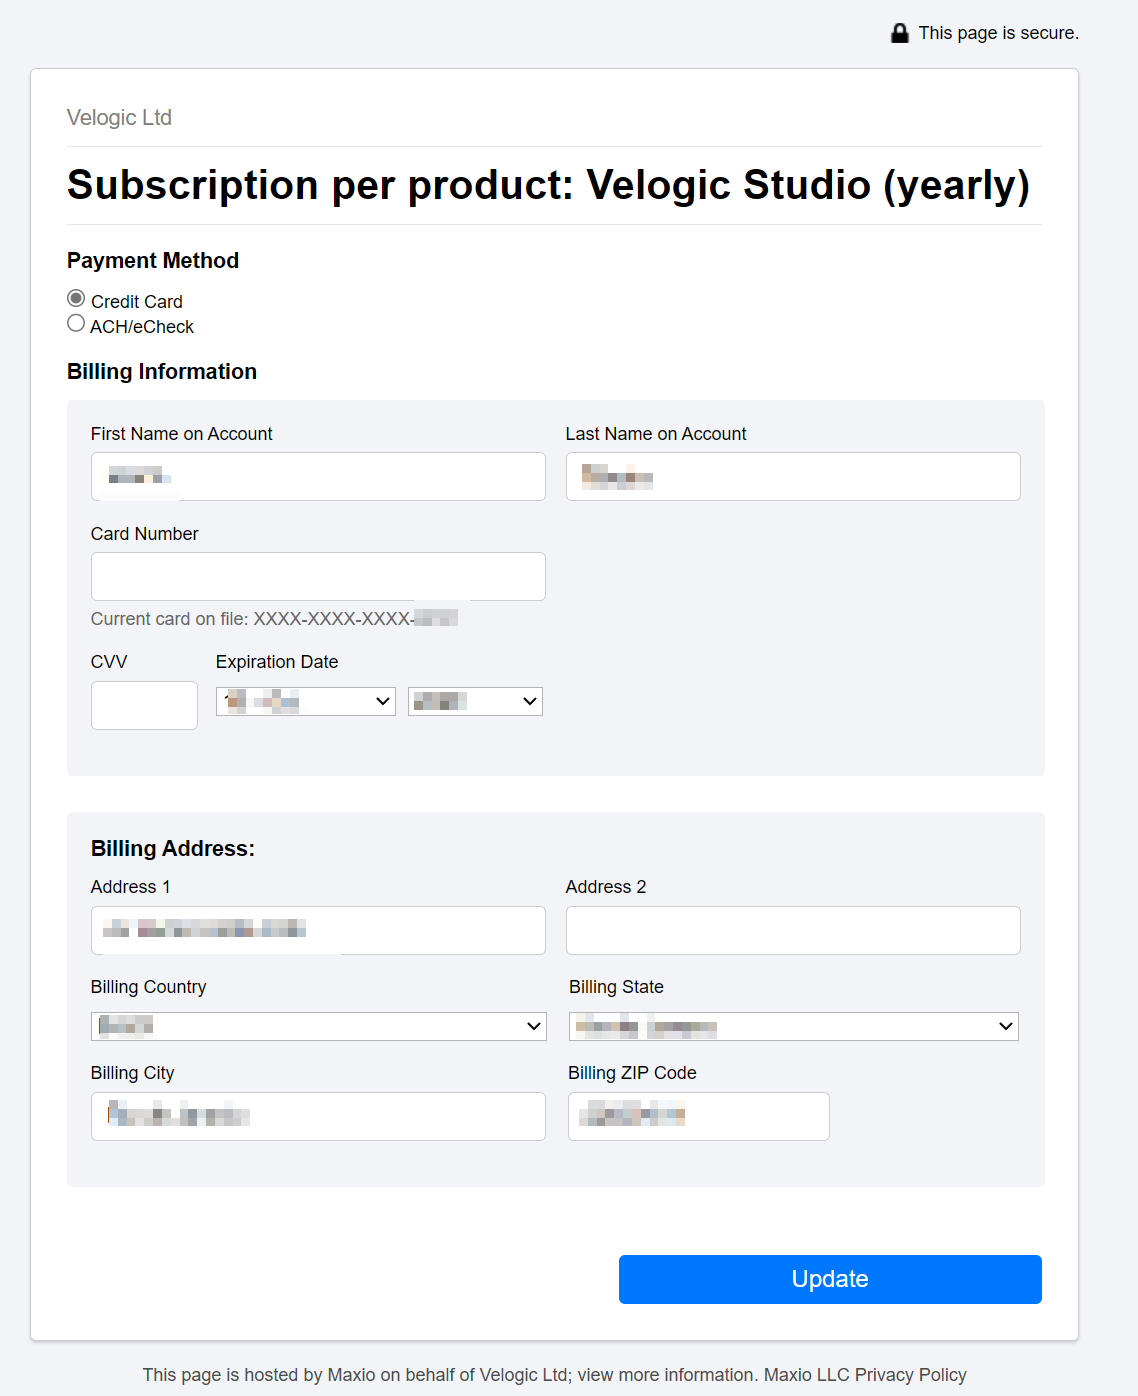Click the Billing ZIP Code field
This screenshot has width=1138, height=1396.
point(699,1116)
